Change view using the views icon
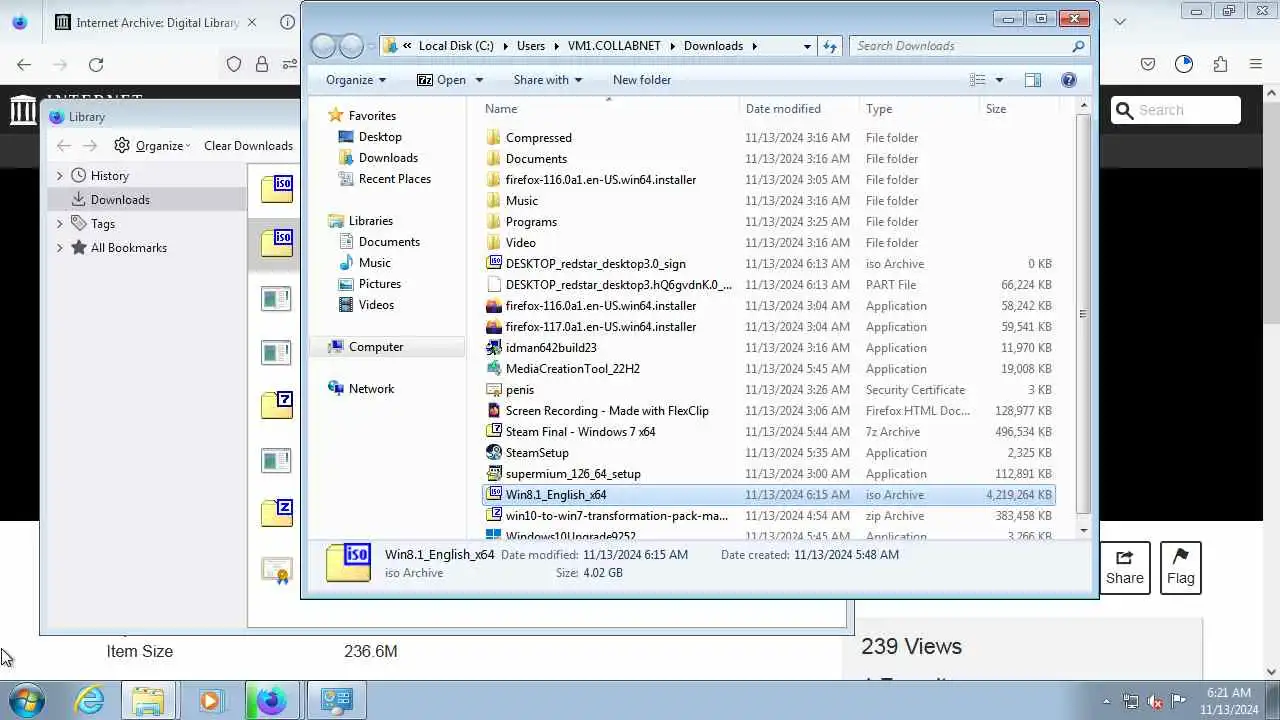Screen dimensions: 1280x720 [978, 80]
